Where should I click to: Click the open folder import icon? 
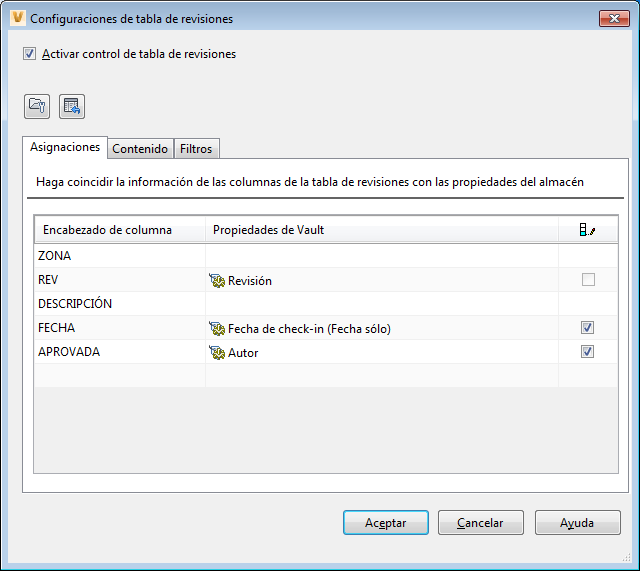pyautogui.click(x=37, y=105)
